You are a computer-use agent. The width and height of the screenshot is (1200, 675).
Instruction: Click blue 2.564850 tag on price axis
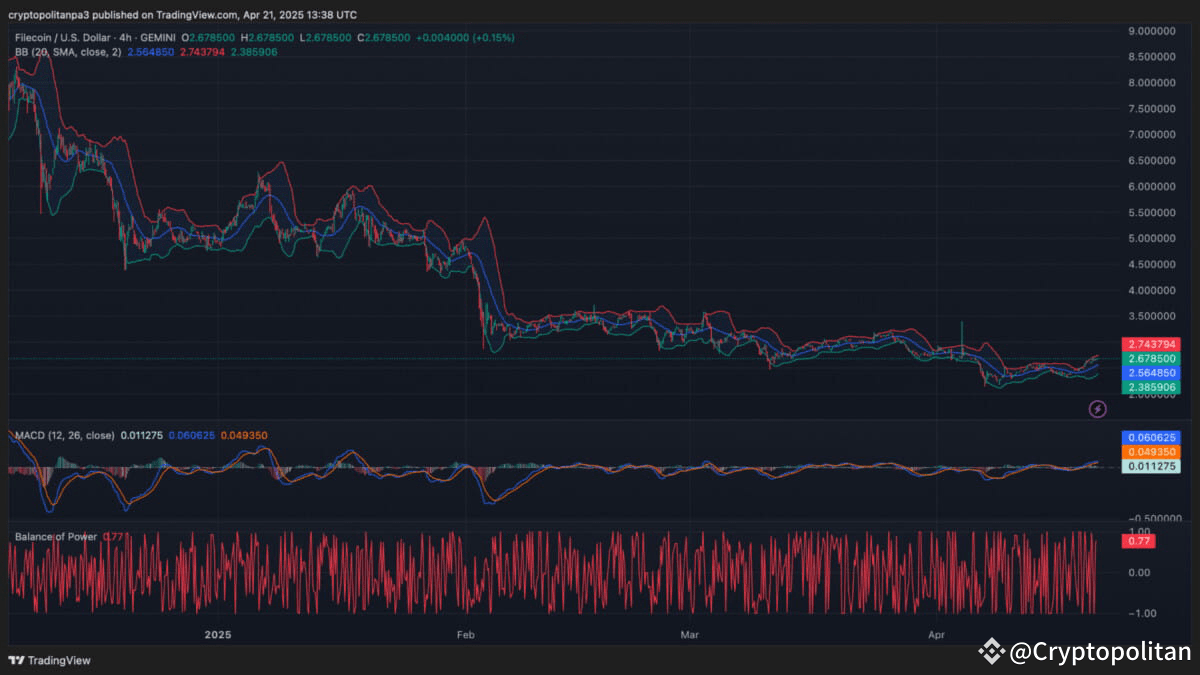pyautogui.click(x=1152, y=372)
